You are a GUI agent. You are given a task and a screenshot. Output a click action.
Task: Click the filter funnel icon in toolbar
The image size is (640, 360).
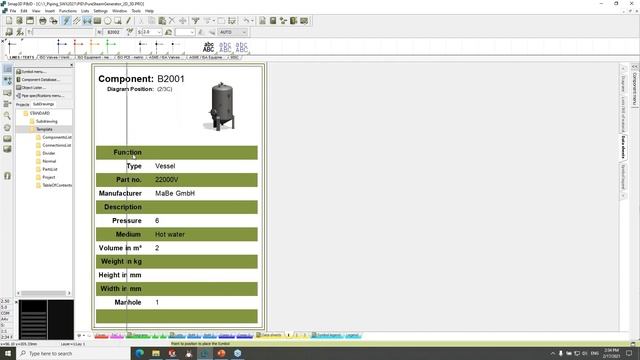point(196,21)
